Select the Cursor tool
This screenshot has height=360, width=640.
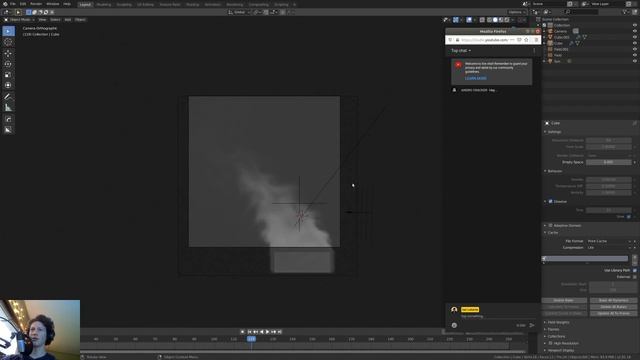click(8, 42)
